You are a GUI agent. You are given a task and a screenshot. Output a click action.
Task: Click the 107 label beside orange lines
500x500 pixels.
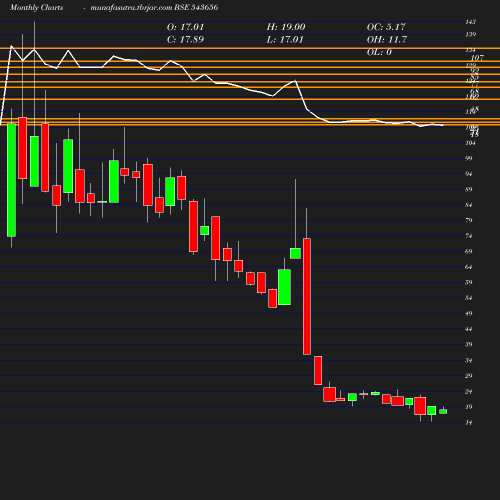pos(477,58)
